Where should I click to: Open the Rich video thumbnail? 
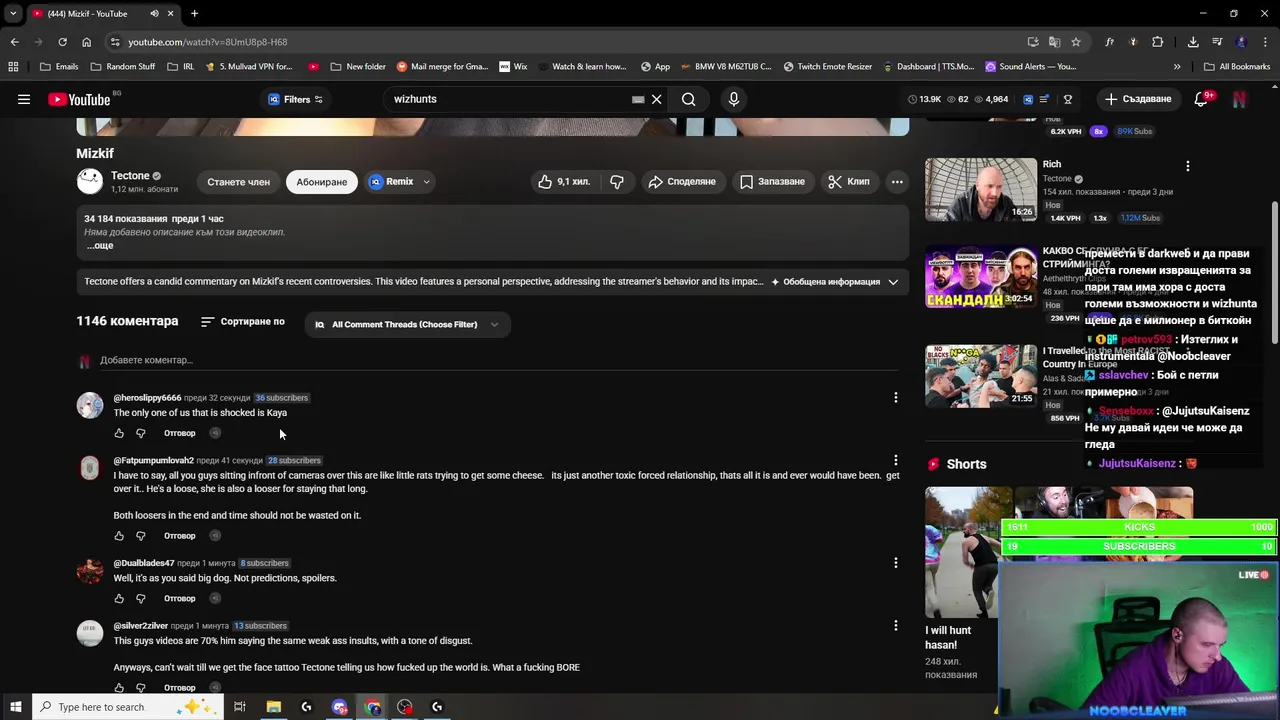click(981, 189)
